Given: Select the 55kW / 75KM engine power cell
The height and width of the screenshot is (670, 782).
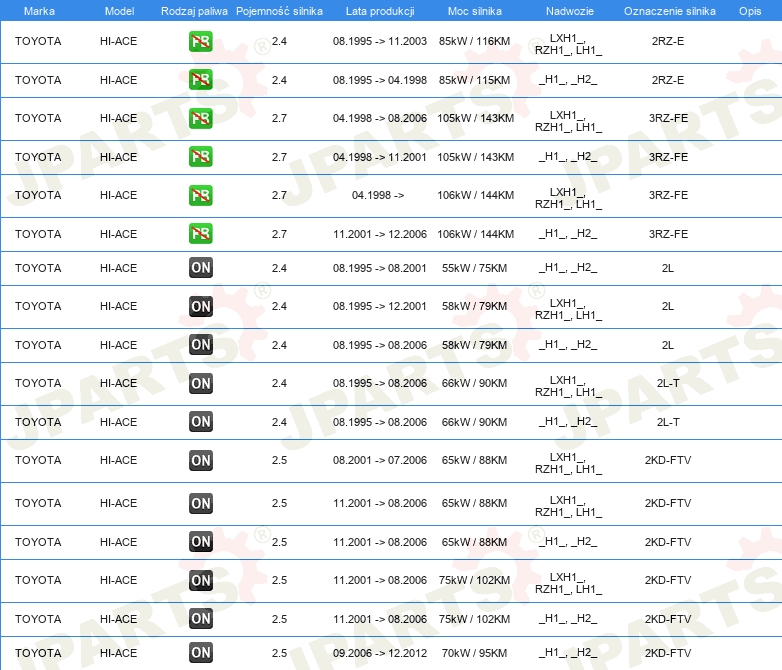Looking at the screenshot, I should click(x=475, y=268).
